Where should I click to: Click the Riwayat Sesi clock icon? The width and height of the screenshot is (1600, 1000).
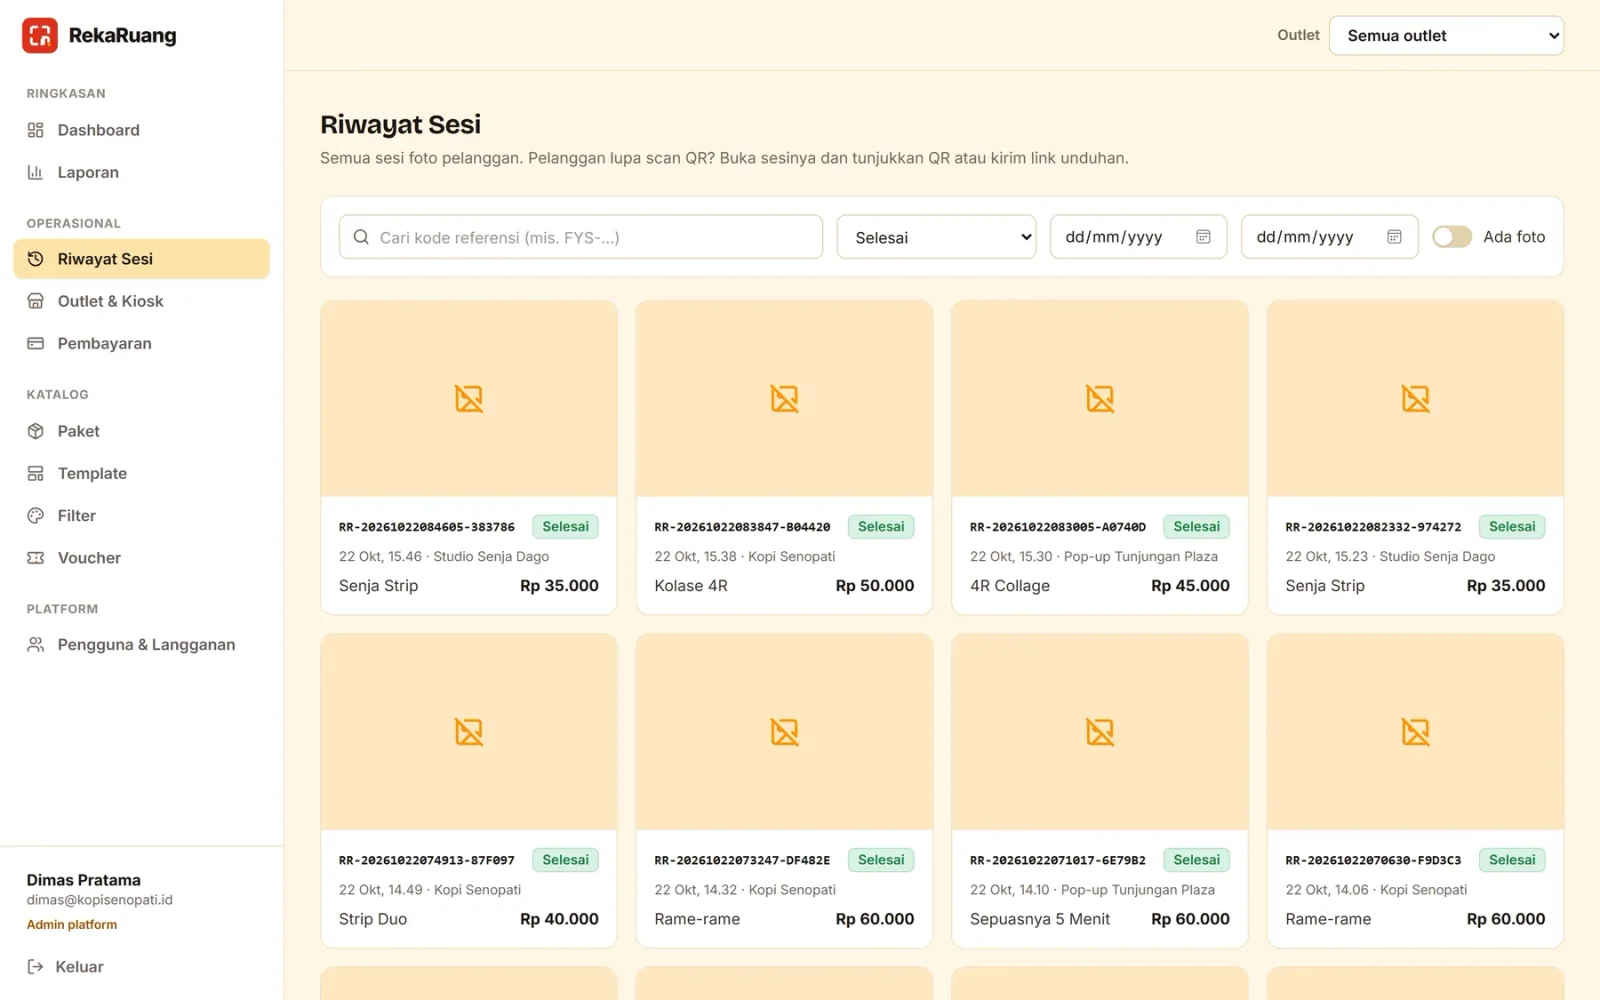coord(35,259)
